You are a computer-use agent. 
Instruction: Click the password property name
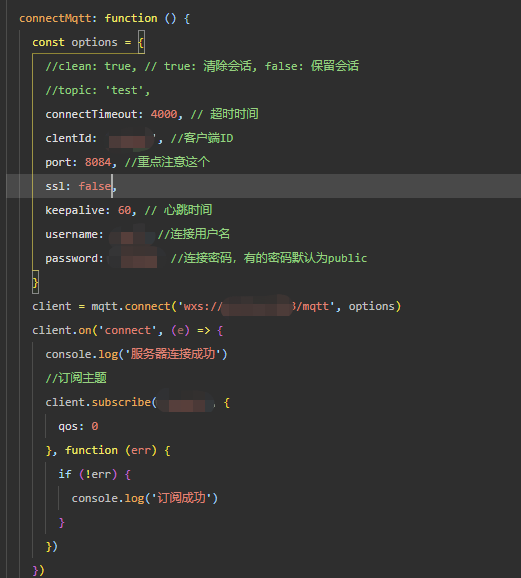[x=72, y=258]
